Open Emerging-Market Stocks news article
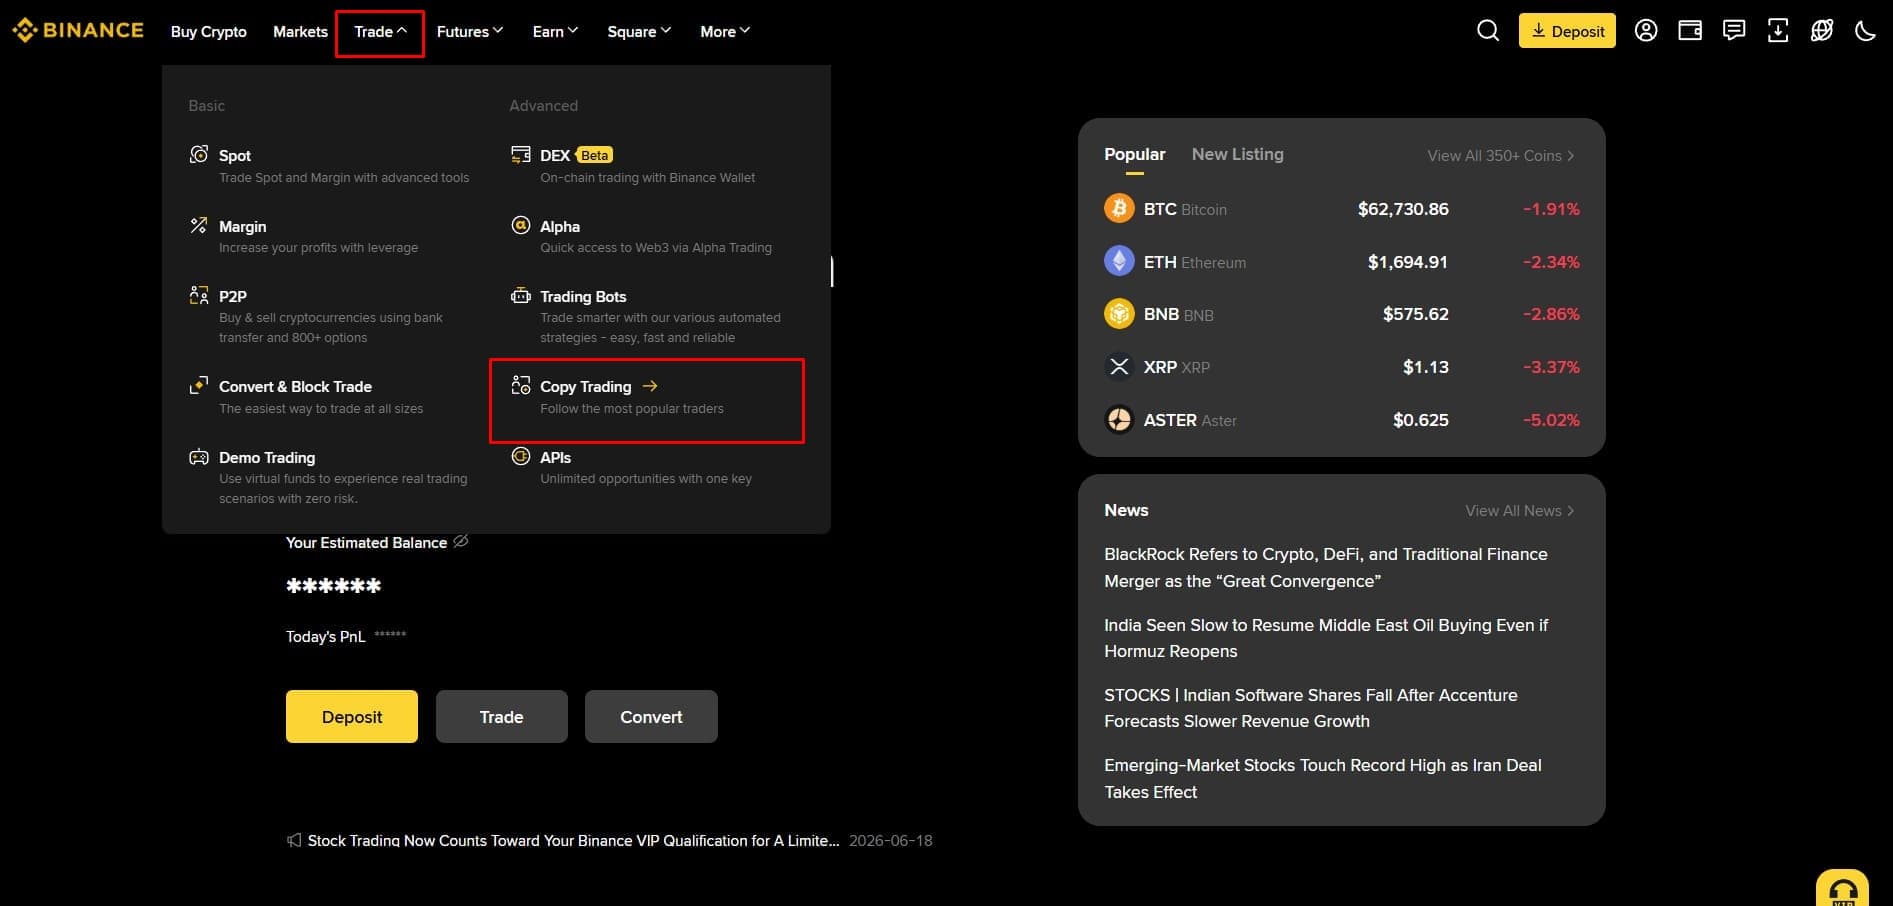1893x906 pixels. (1323, 778)
